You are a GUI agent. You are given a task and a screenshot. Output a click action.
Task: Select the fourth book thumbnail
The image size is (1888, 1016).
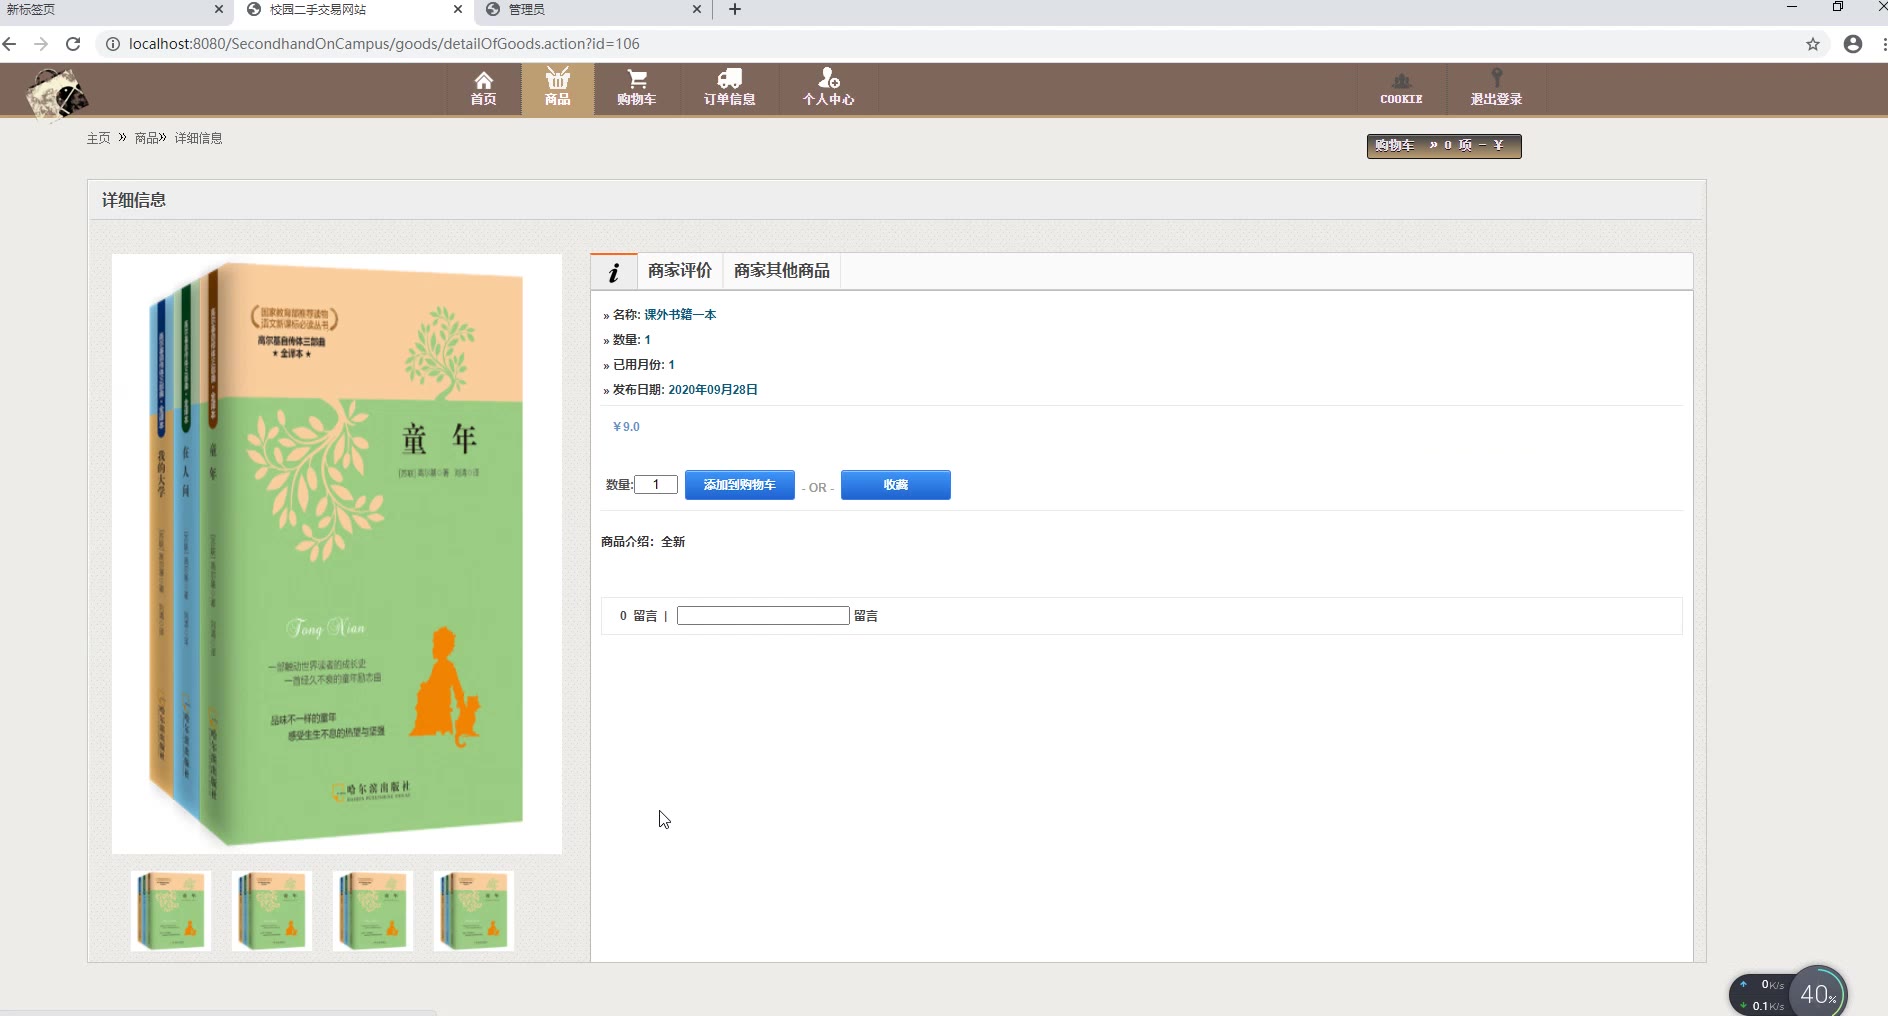tap(473, 910)
